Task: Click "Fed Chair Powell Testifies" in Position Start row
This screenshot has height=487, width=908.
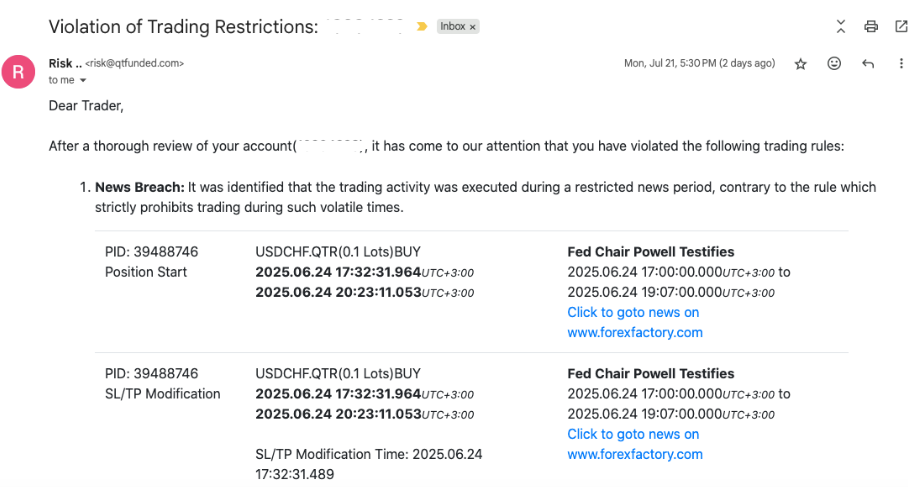Action: 650,252
